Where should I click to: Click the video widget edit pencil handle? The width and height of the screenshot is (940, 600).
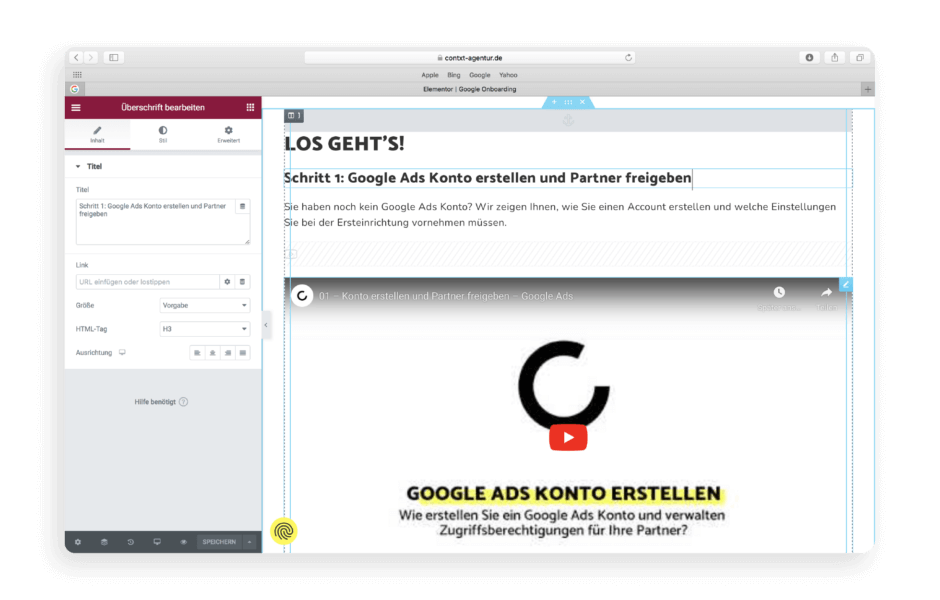click(x=846, y=285)
